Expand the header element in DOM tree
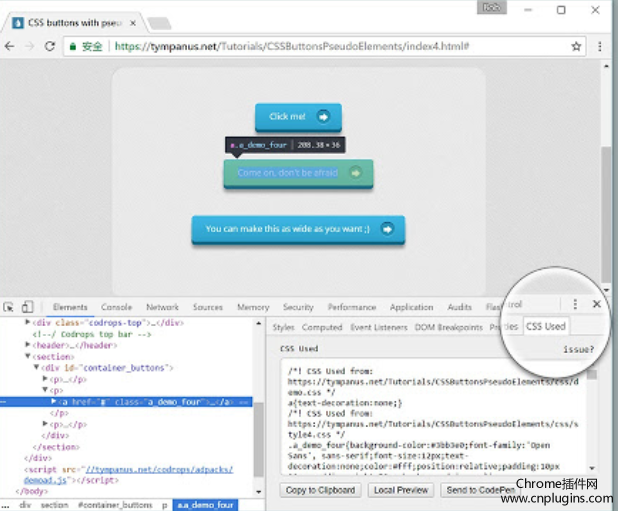This screenshot has width=618, height=511. [29, 344]
